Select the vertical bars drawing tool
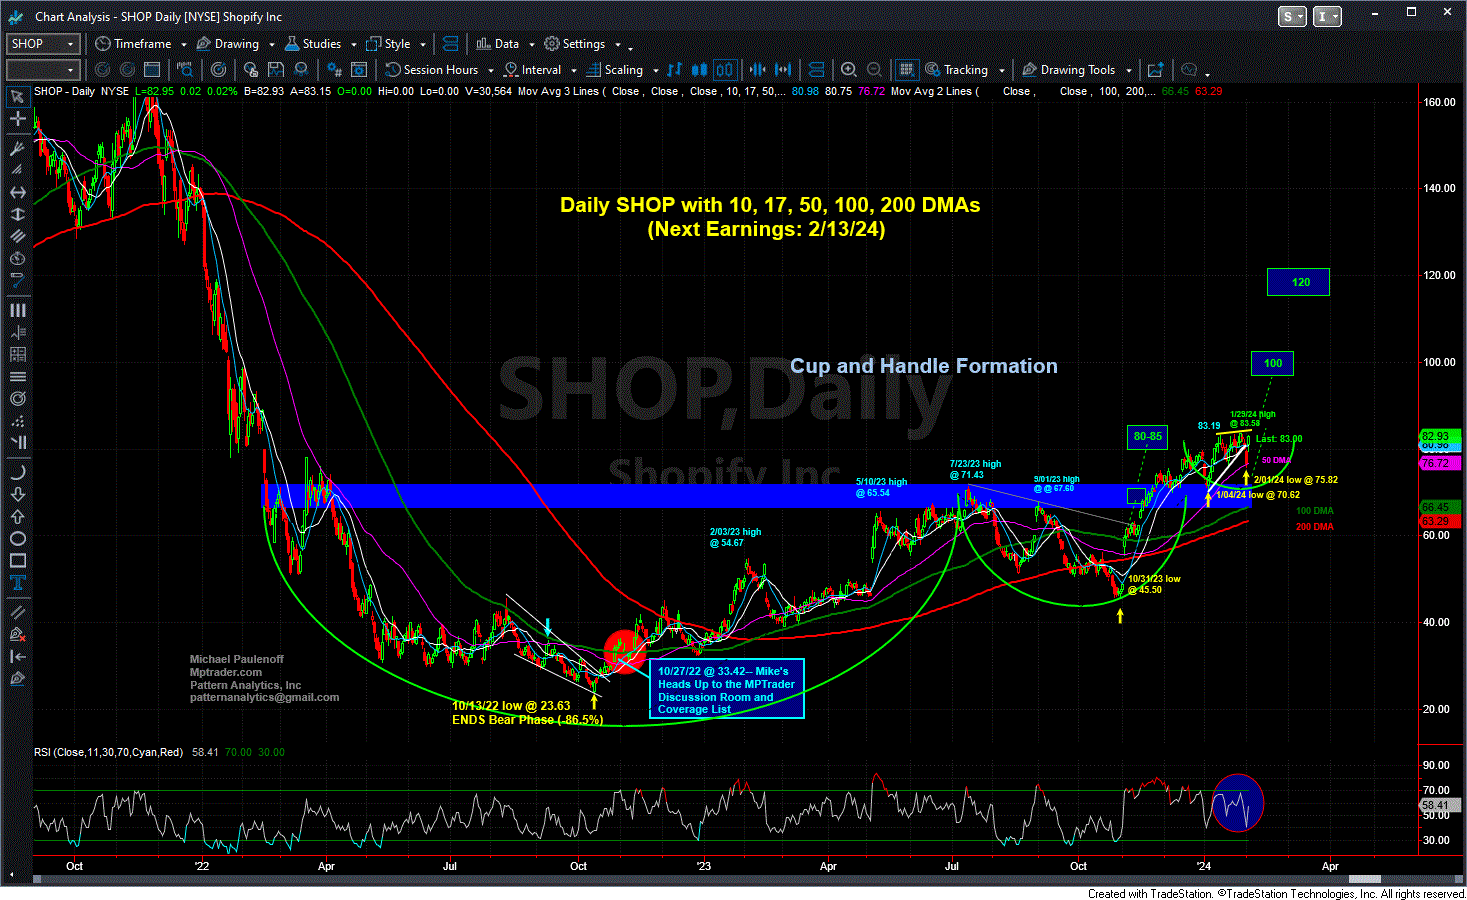Image resolution: width=1467 pixels, height=900 pixels. click(17, 310)
